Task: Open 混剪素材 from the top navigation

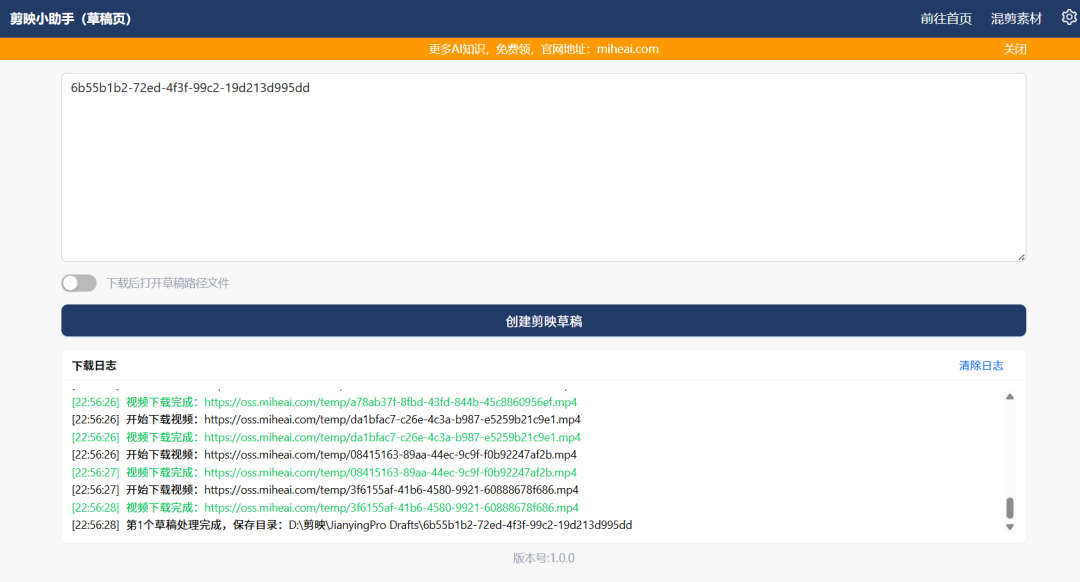Action: 1016,19
